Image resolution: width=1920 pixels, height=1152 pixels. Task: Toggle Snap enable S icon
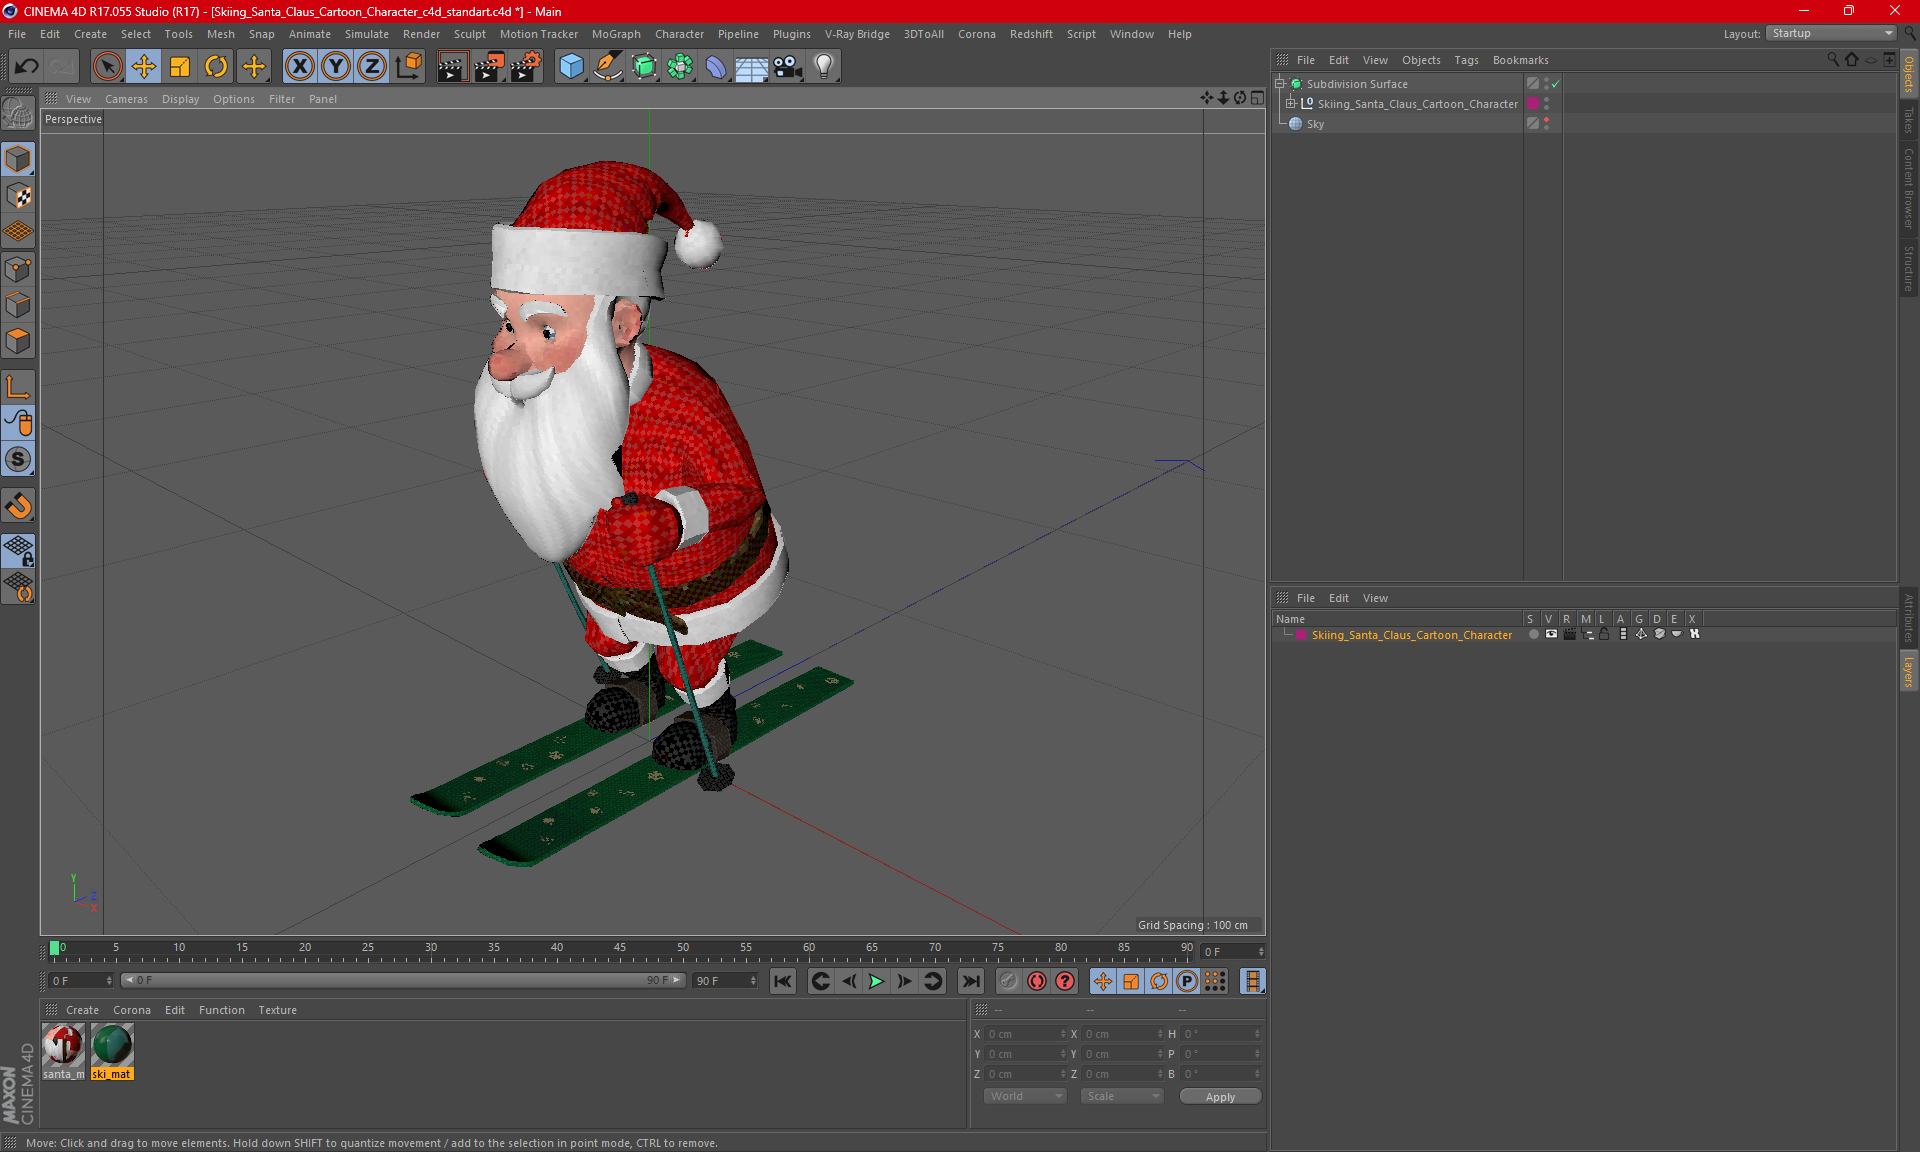pos(18,460)
